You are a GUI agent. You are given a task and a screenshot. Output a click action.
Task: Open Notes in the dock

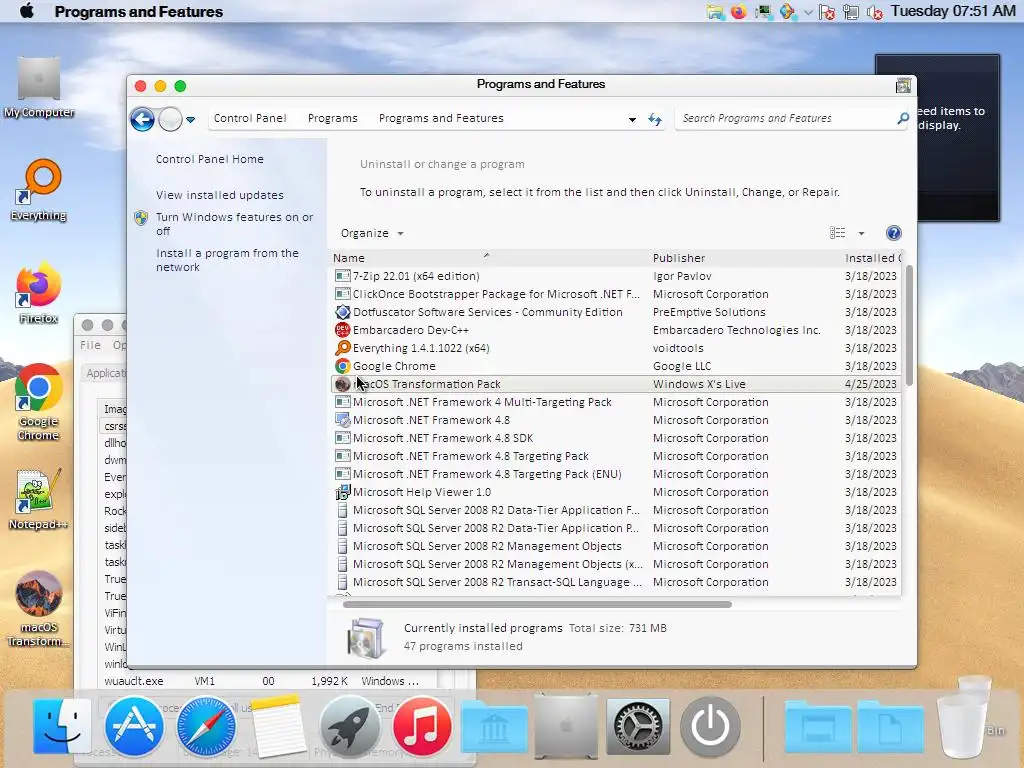[278, 726]
